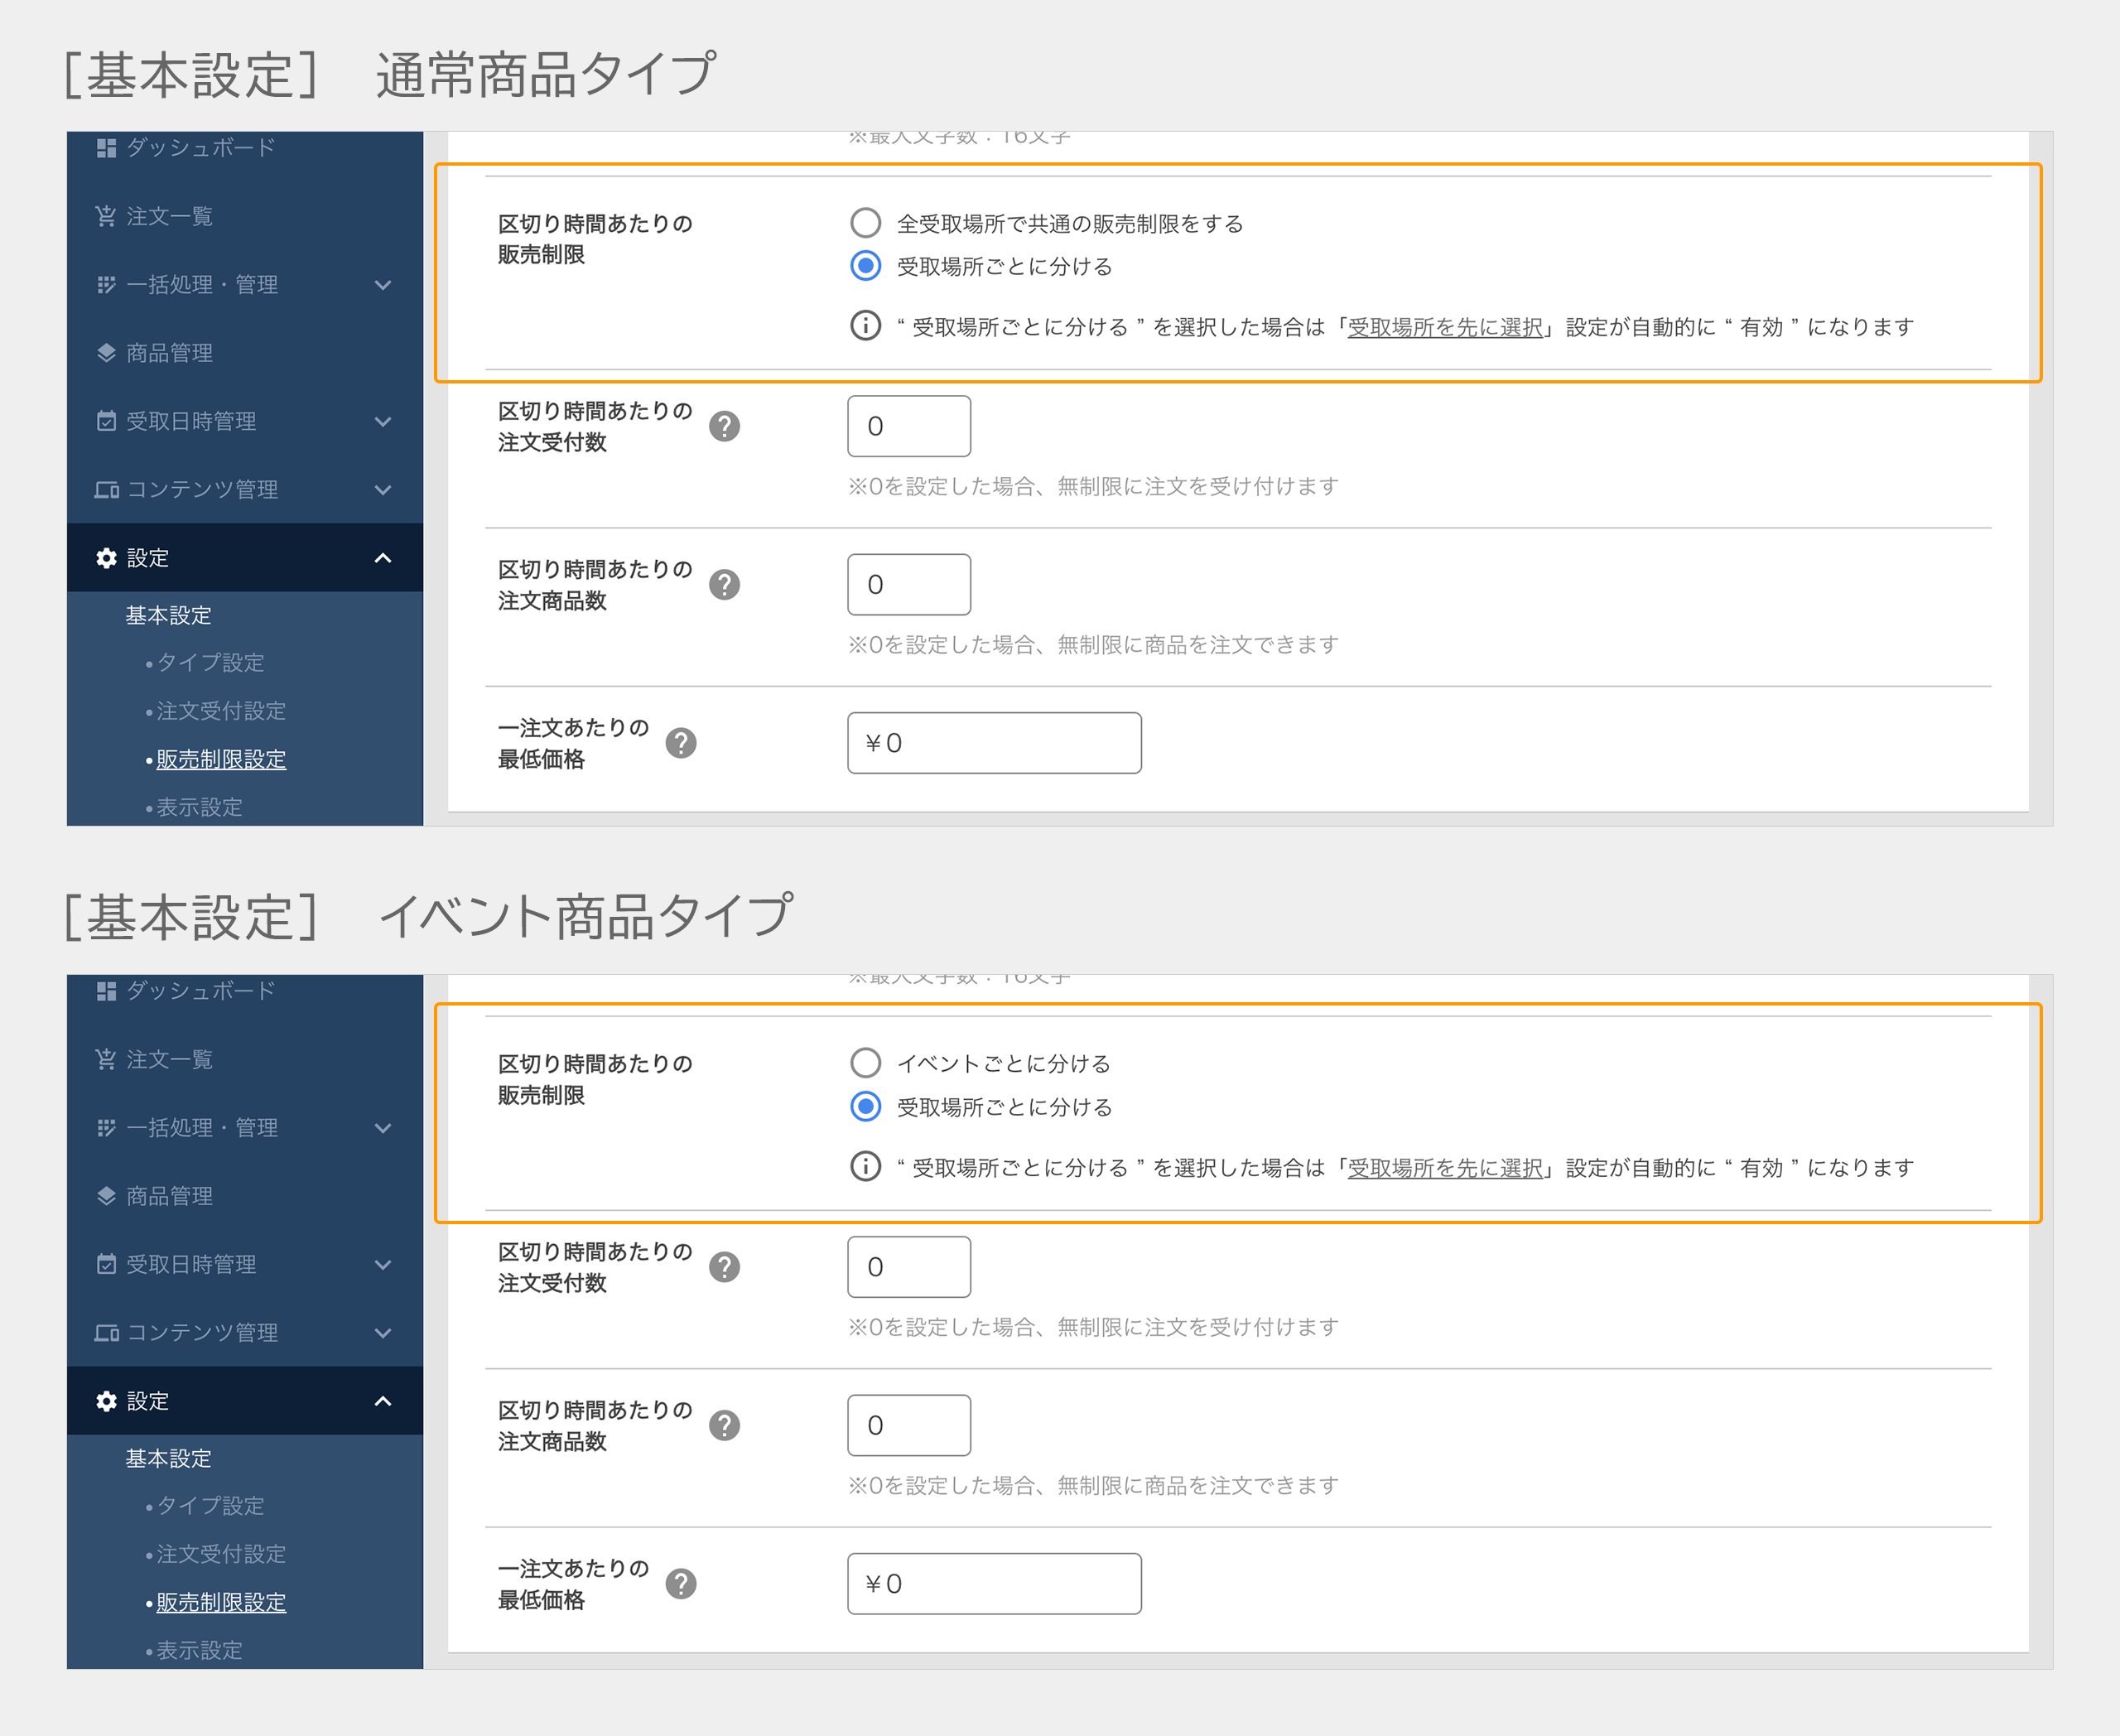The width and height of the screenshot is (2120, 1736).
Task: Click the info icon before the 受取場所ごとに分ける note
Action: [x=864, y=326]
